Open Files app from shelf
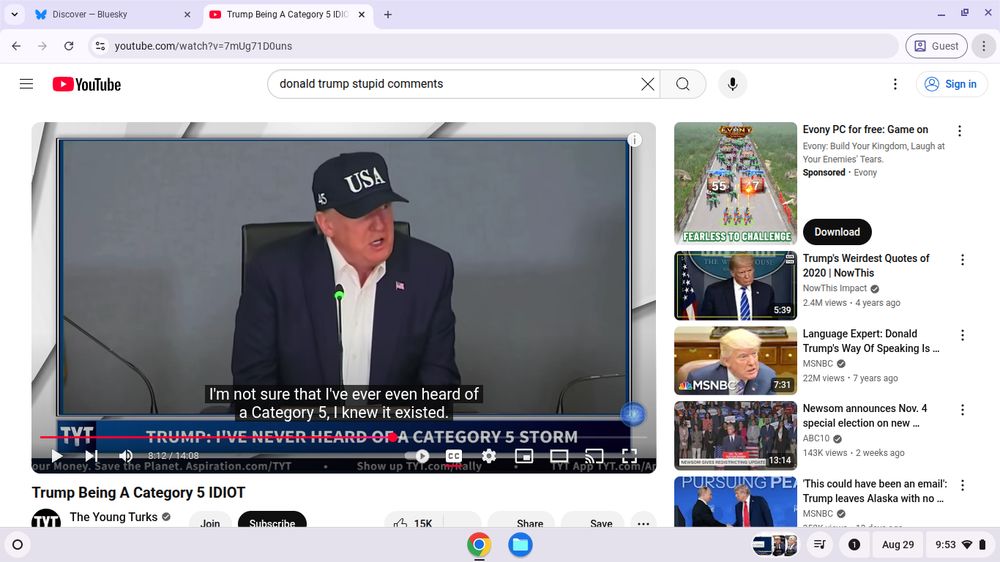Screen dimensions: 1000x562 (x=520, y=544)
